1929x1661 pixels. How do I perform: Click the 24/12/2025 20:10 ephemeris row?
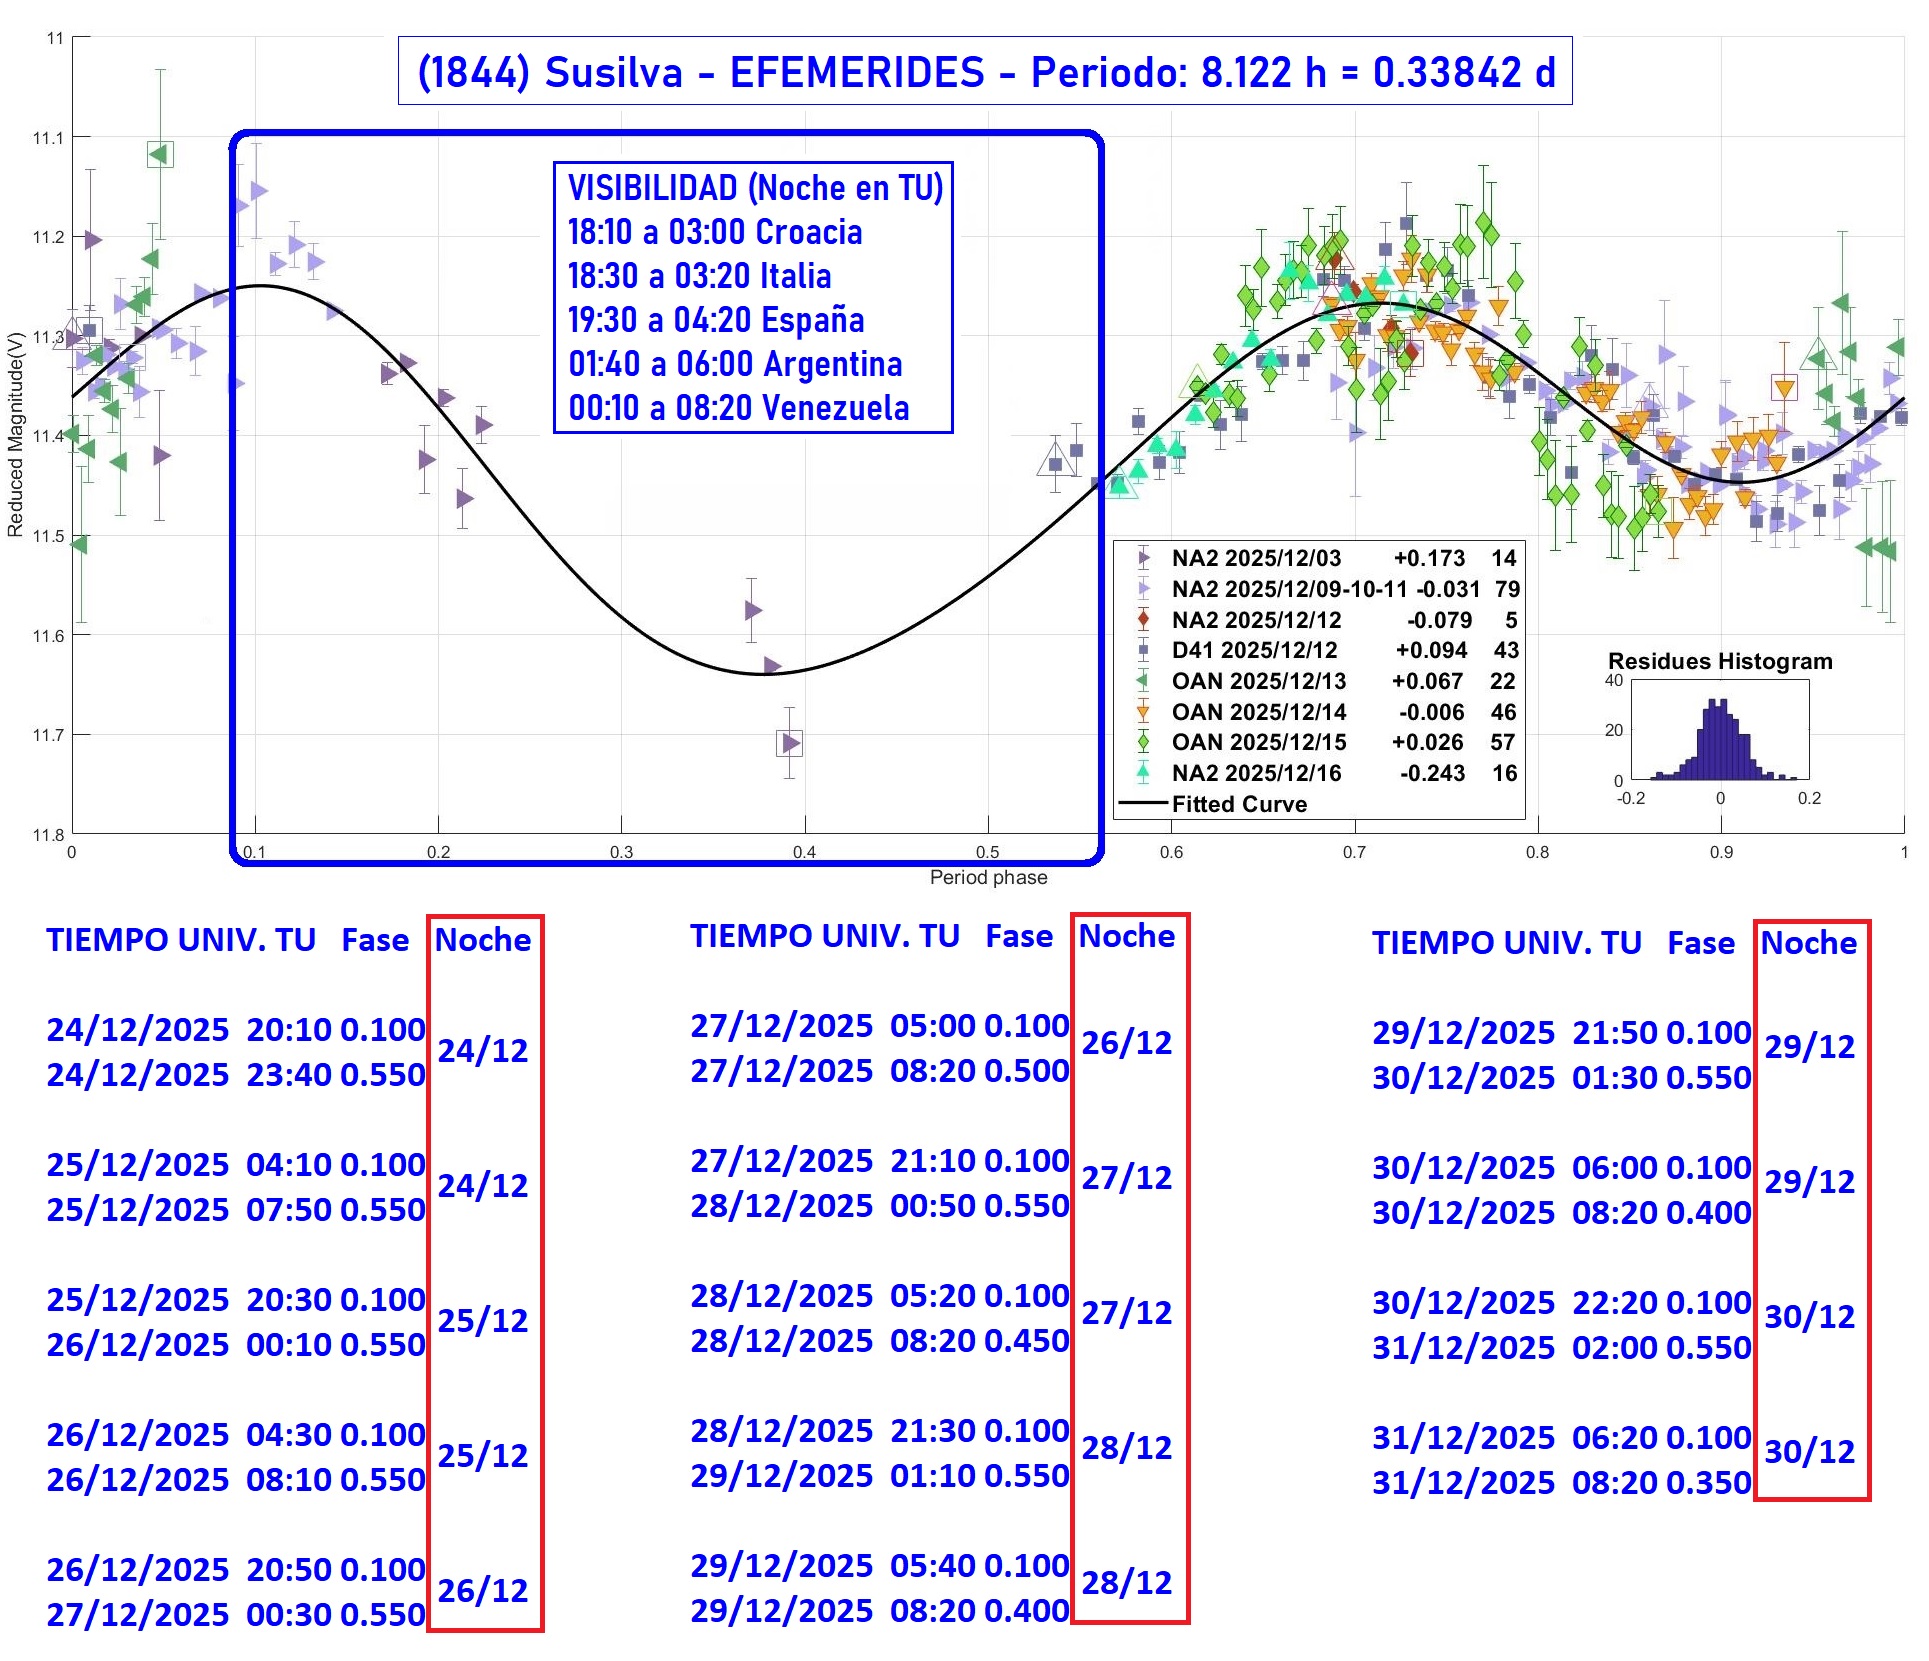coord(236,1029)
